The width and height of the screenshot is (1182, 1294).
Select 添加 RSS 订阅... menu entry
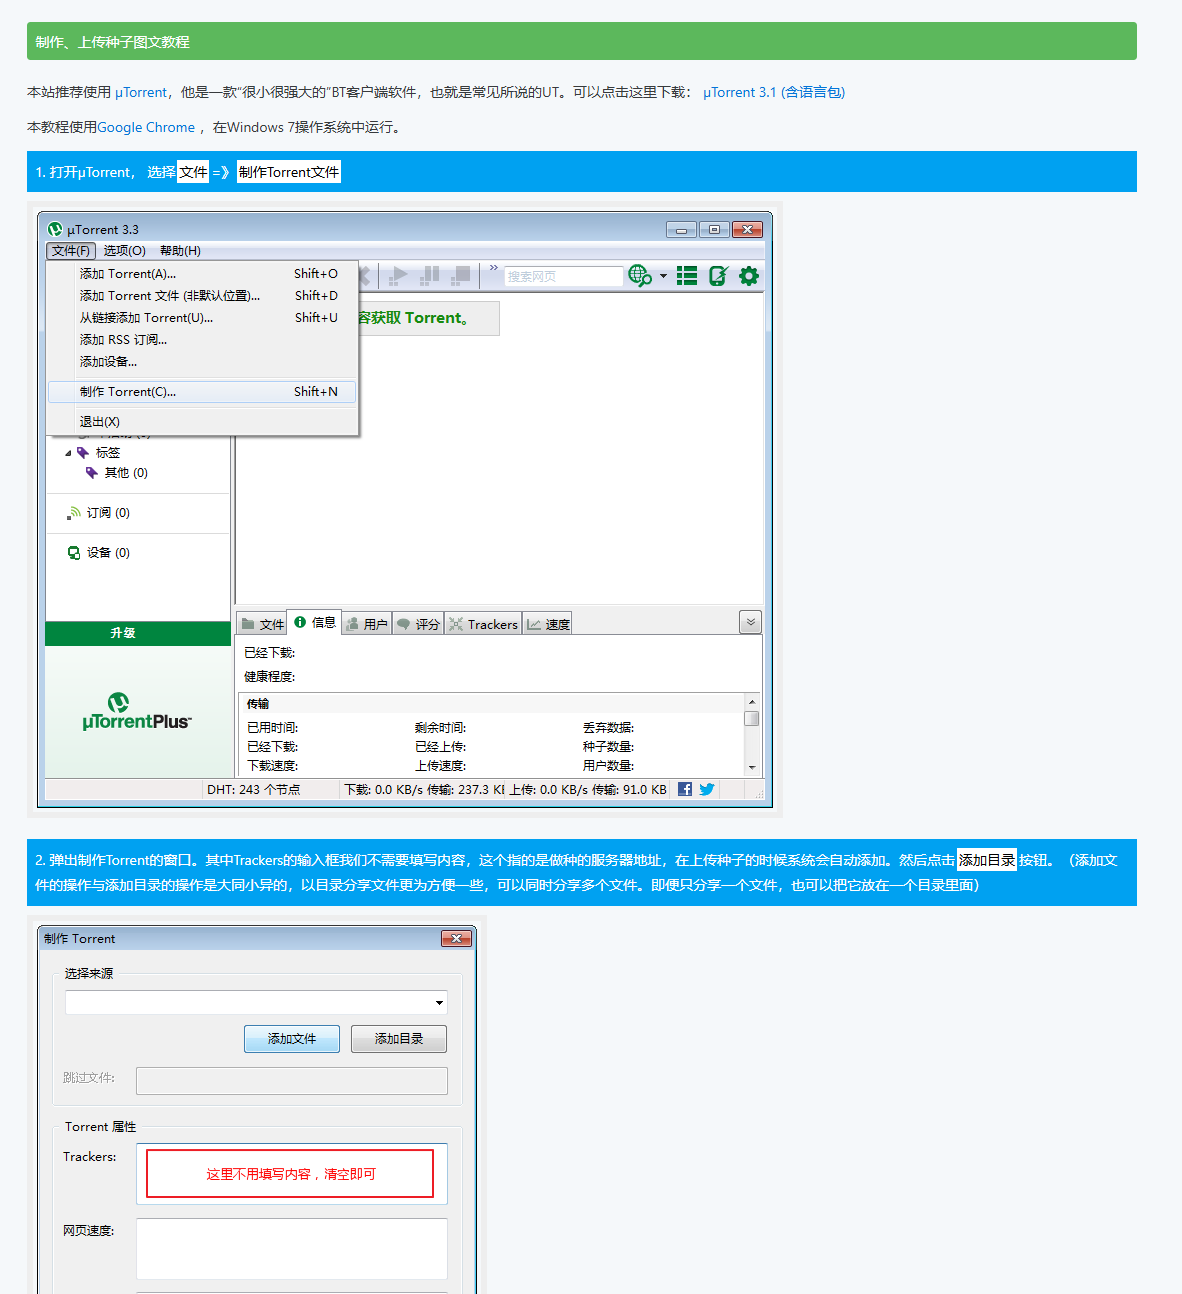[x=202, y=340]
